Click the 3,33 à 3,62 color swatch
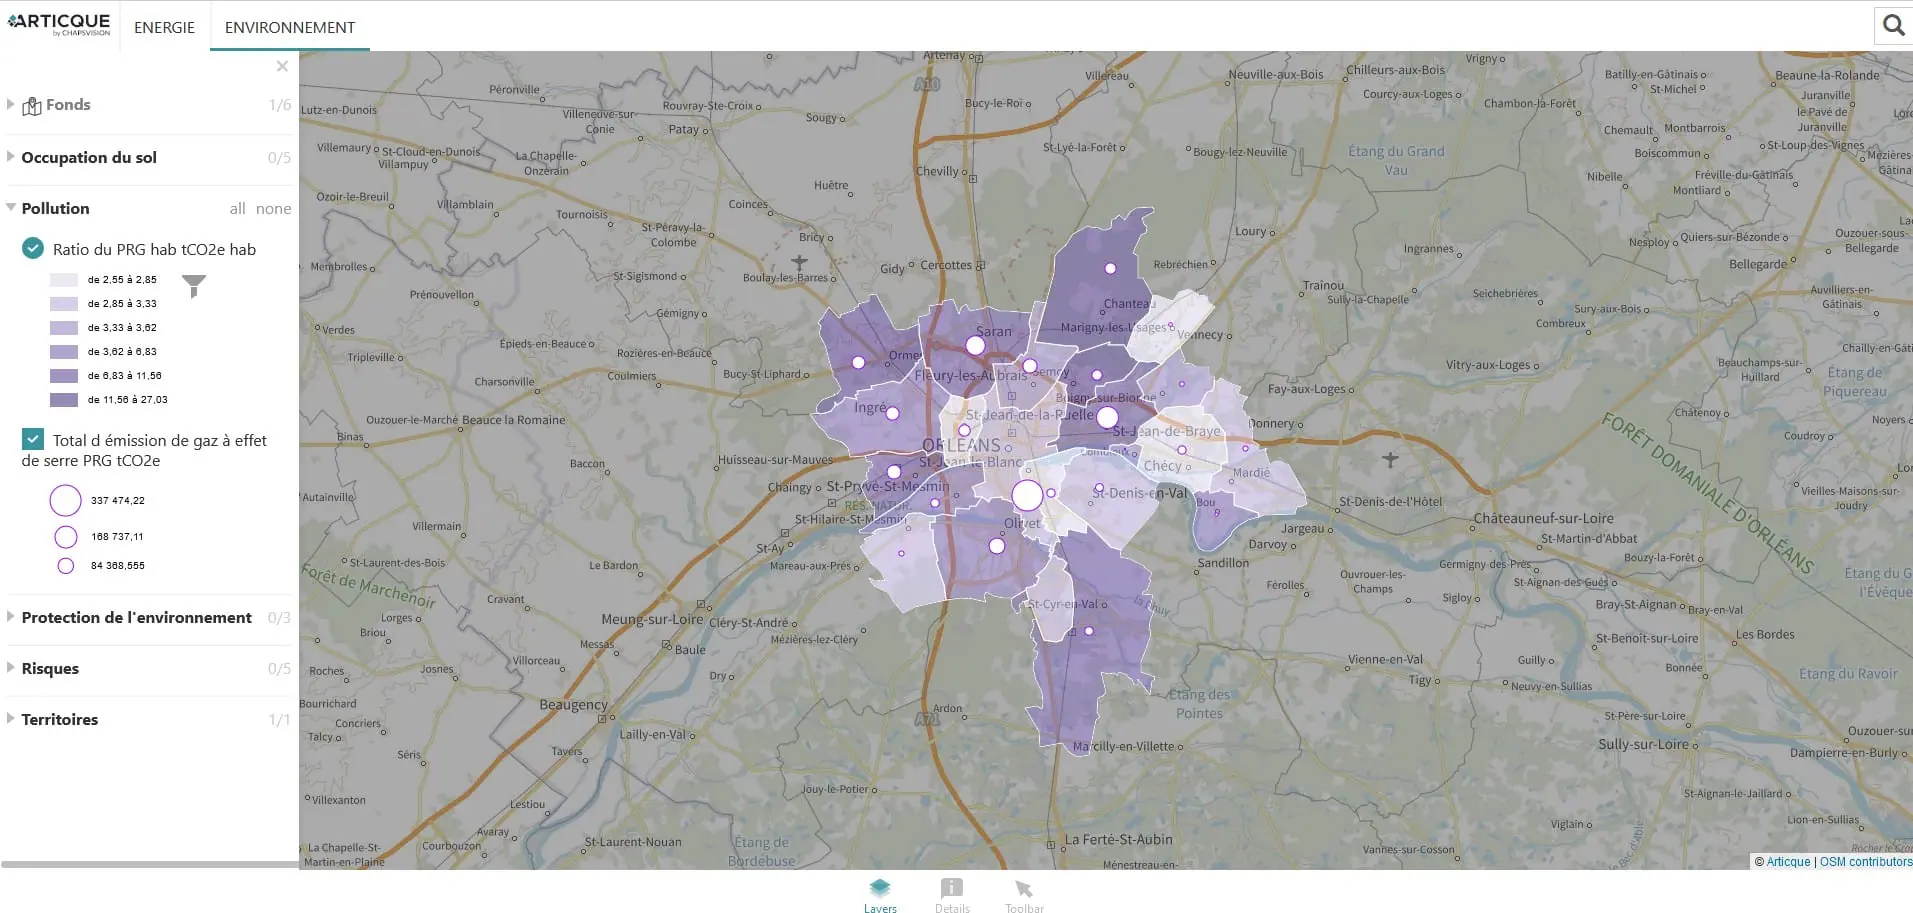This screenshot has height=913, width=1913. tap(64, 328)
